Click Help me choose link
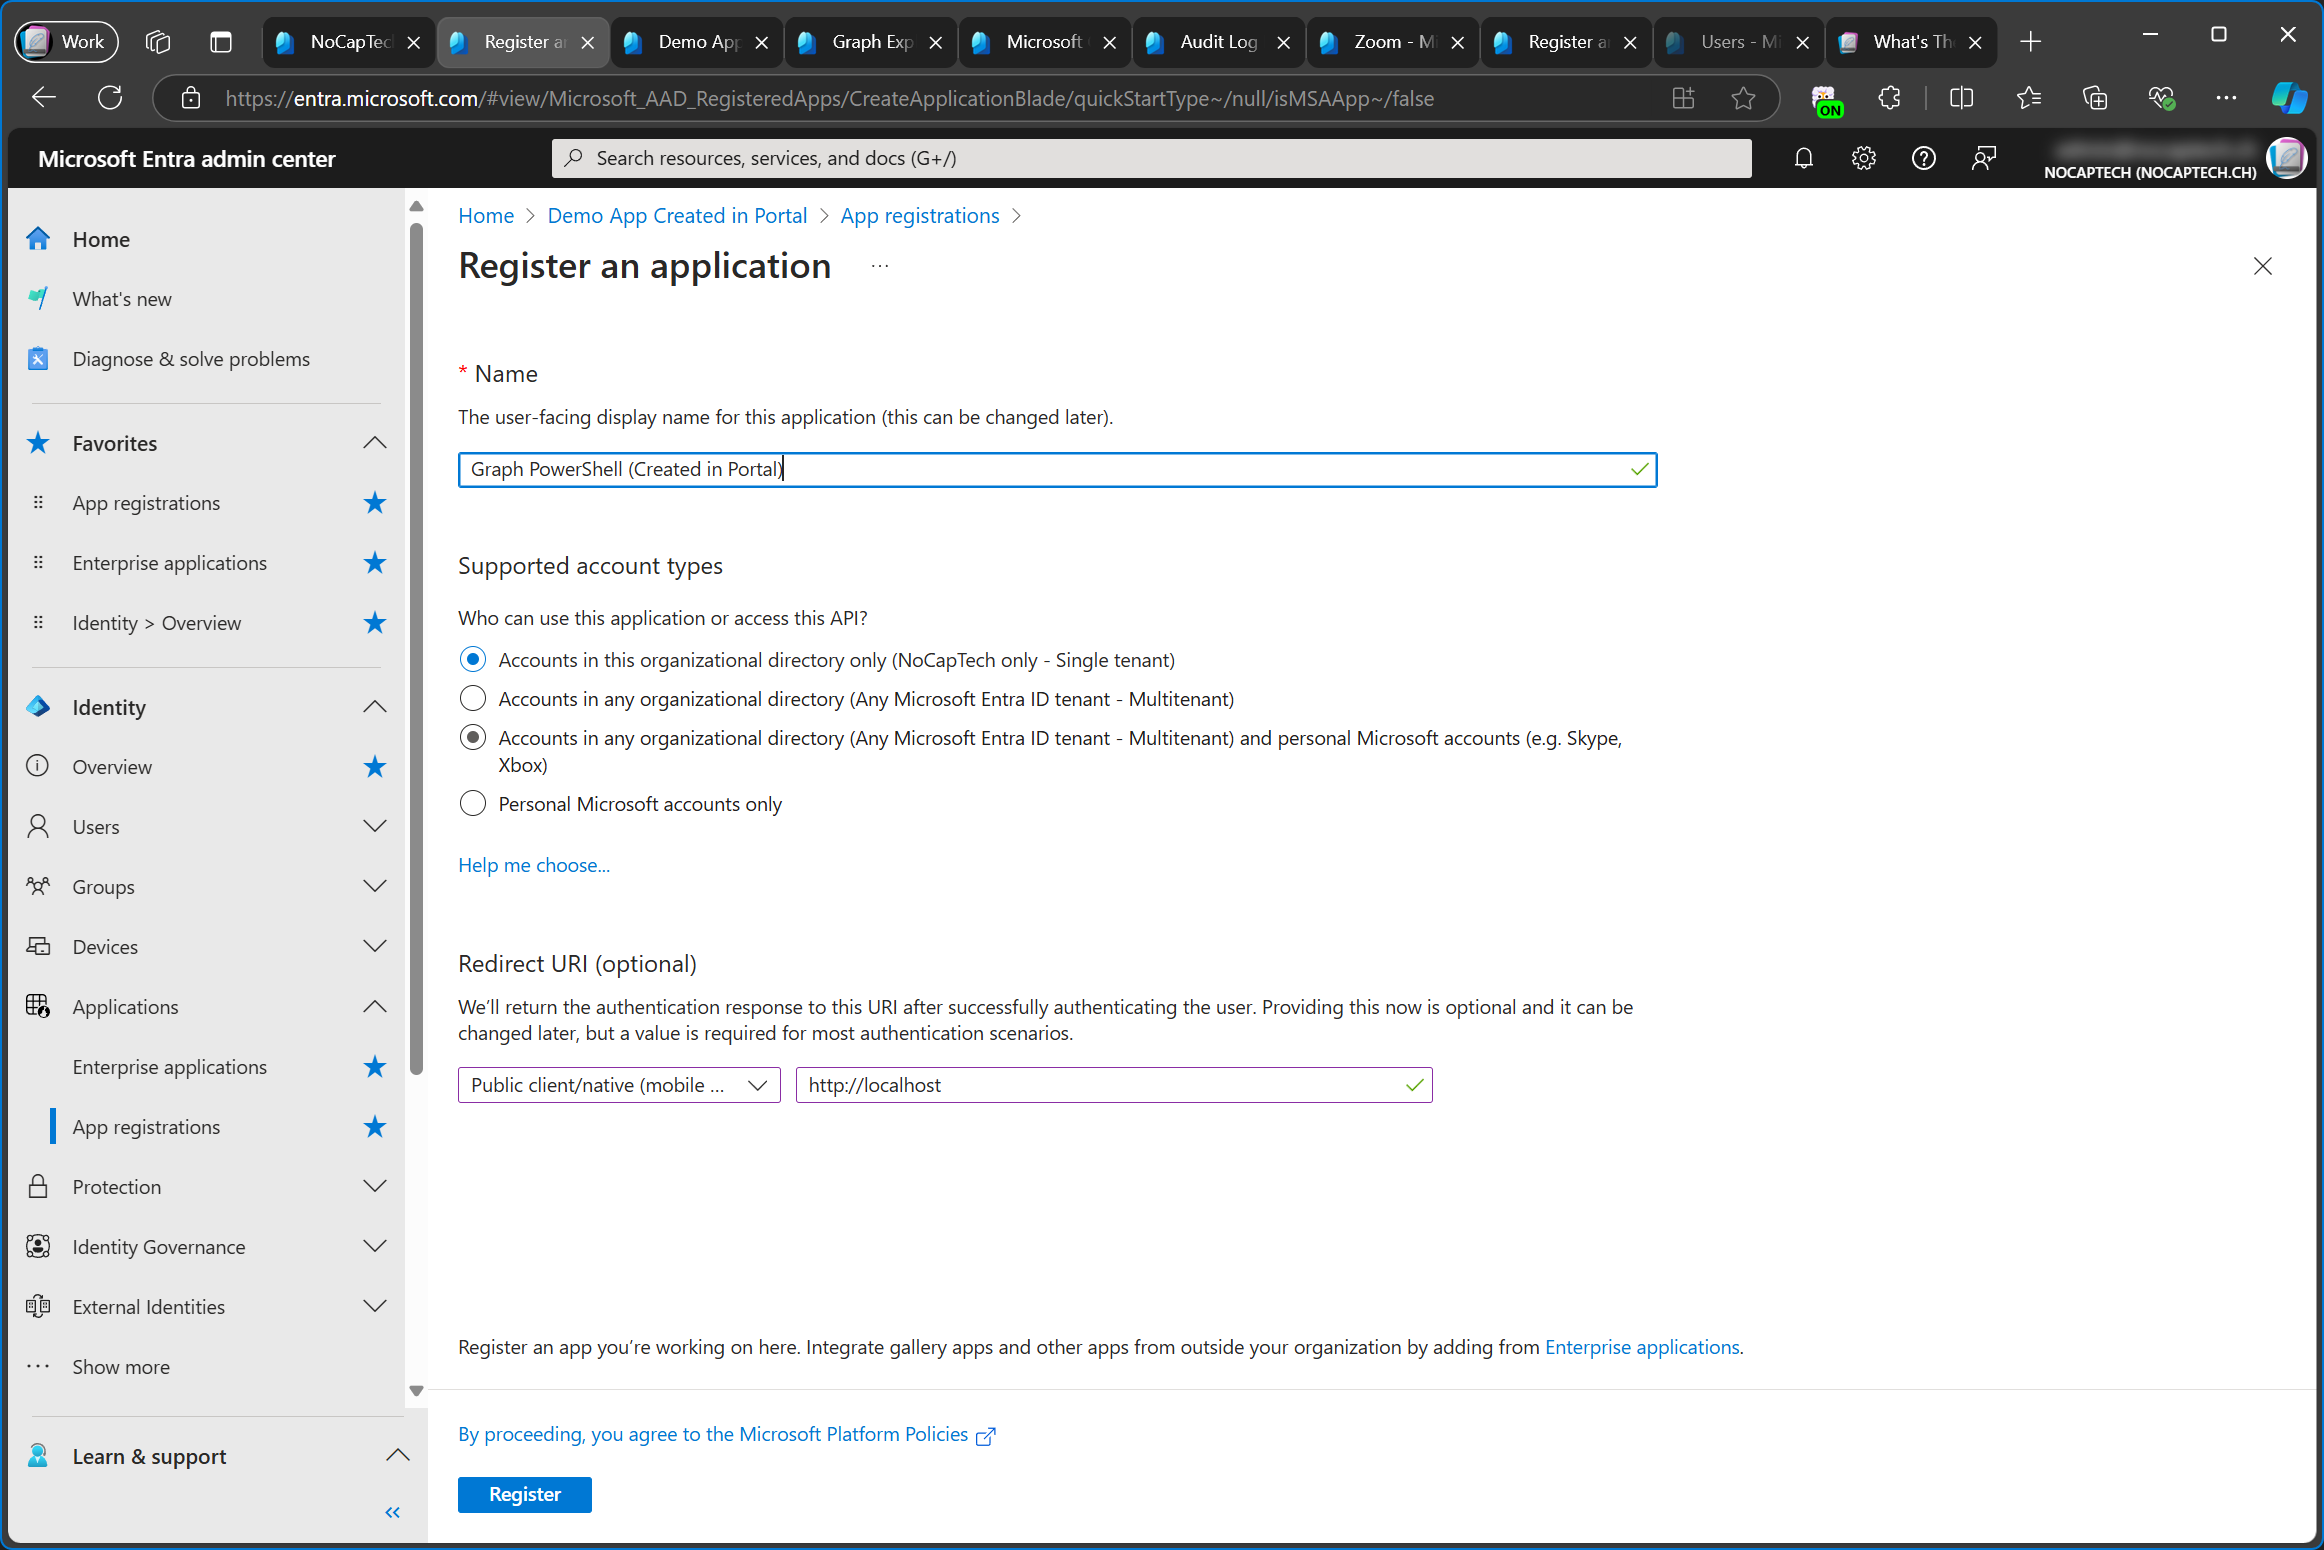 [x=533, y=863]
